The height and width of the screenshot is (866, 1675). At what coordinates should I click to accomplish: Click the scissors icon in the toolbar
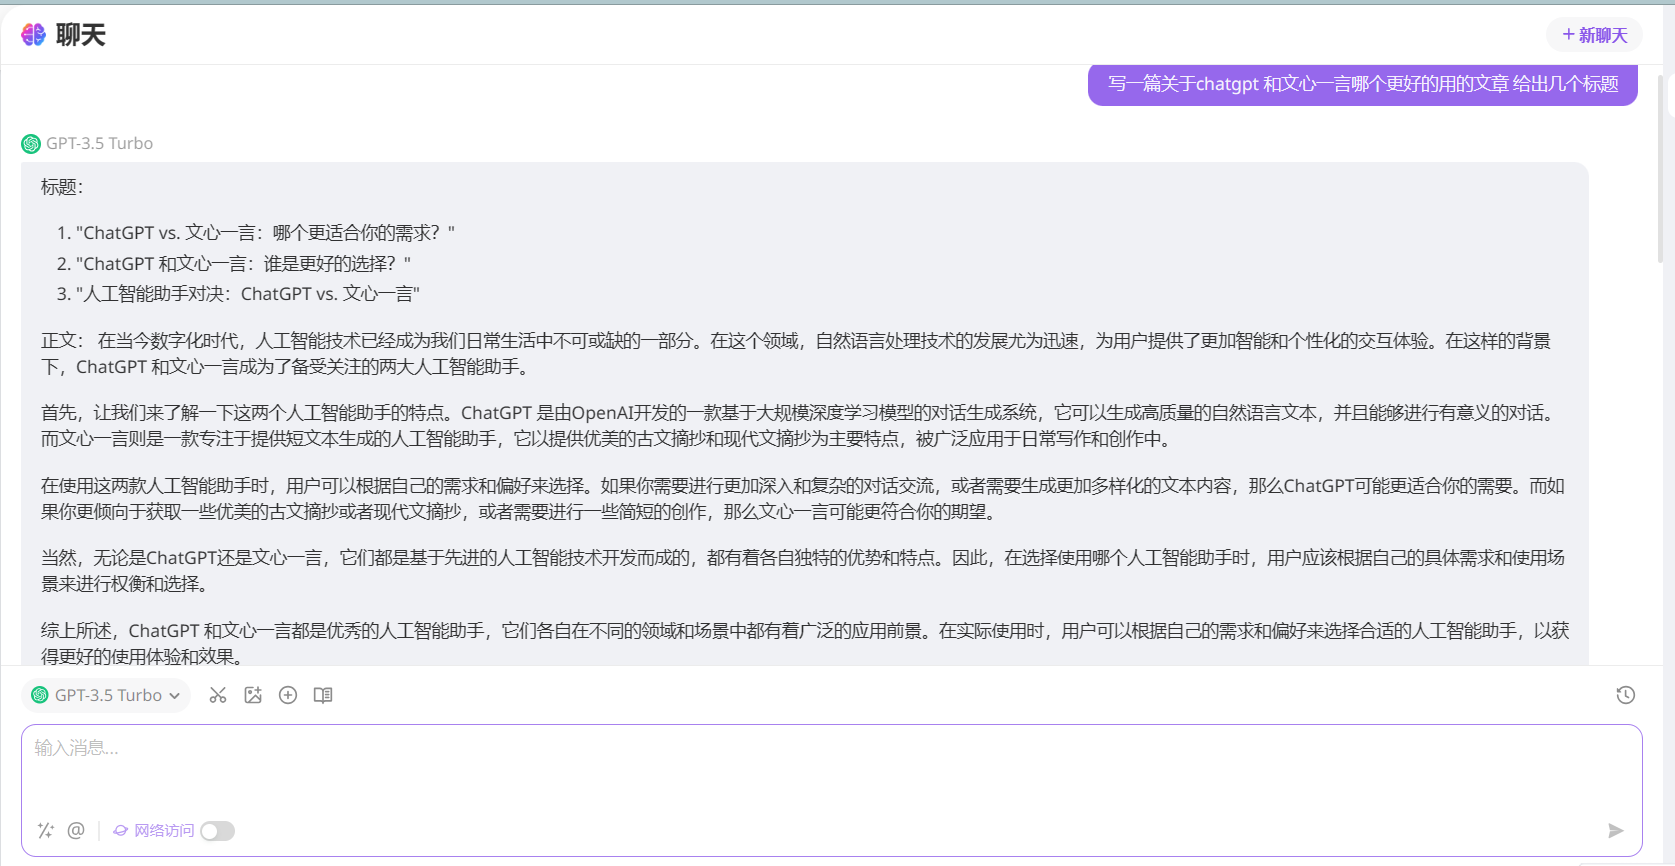pyautogui.click(x=218, y=695)
